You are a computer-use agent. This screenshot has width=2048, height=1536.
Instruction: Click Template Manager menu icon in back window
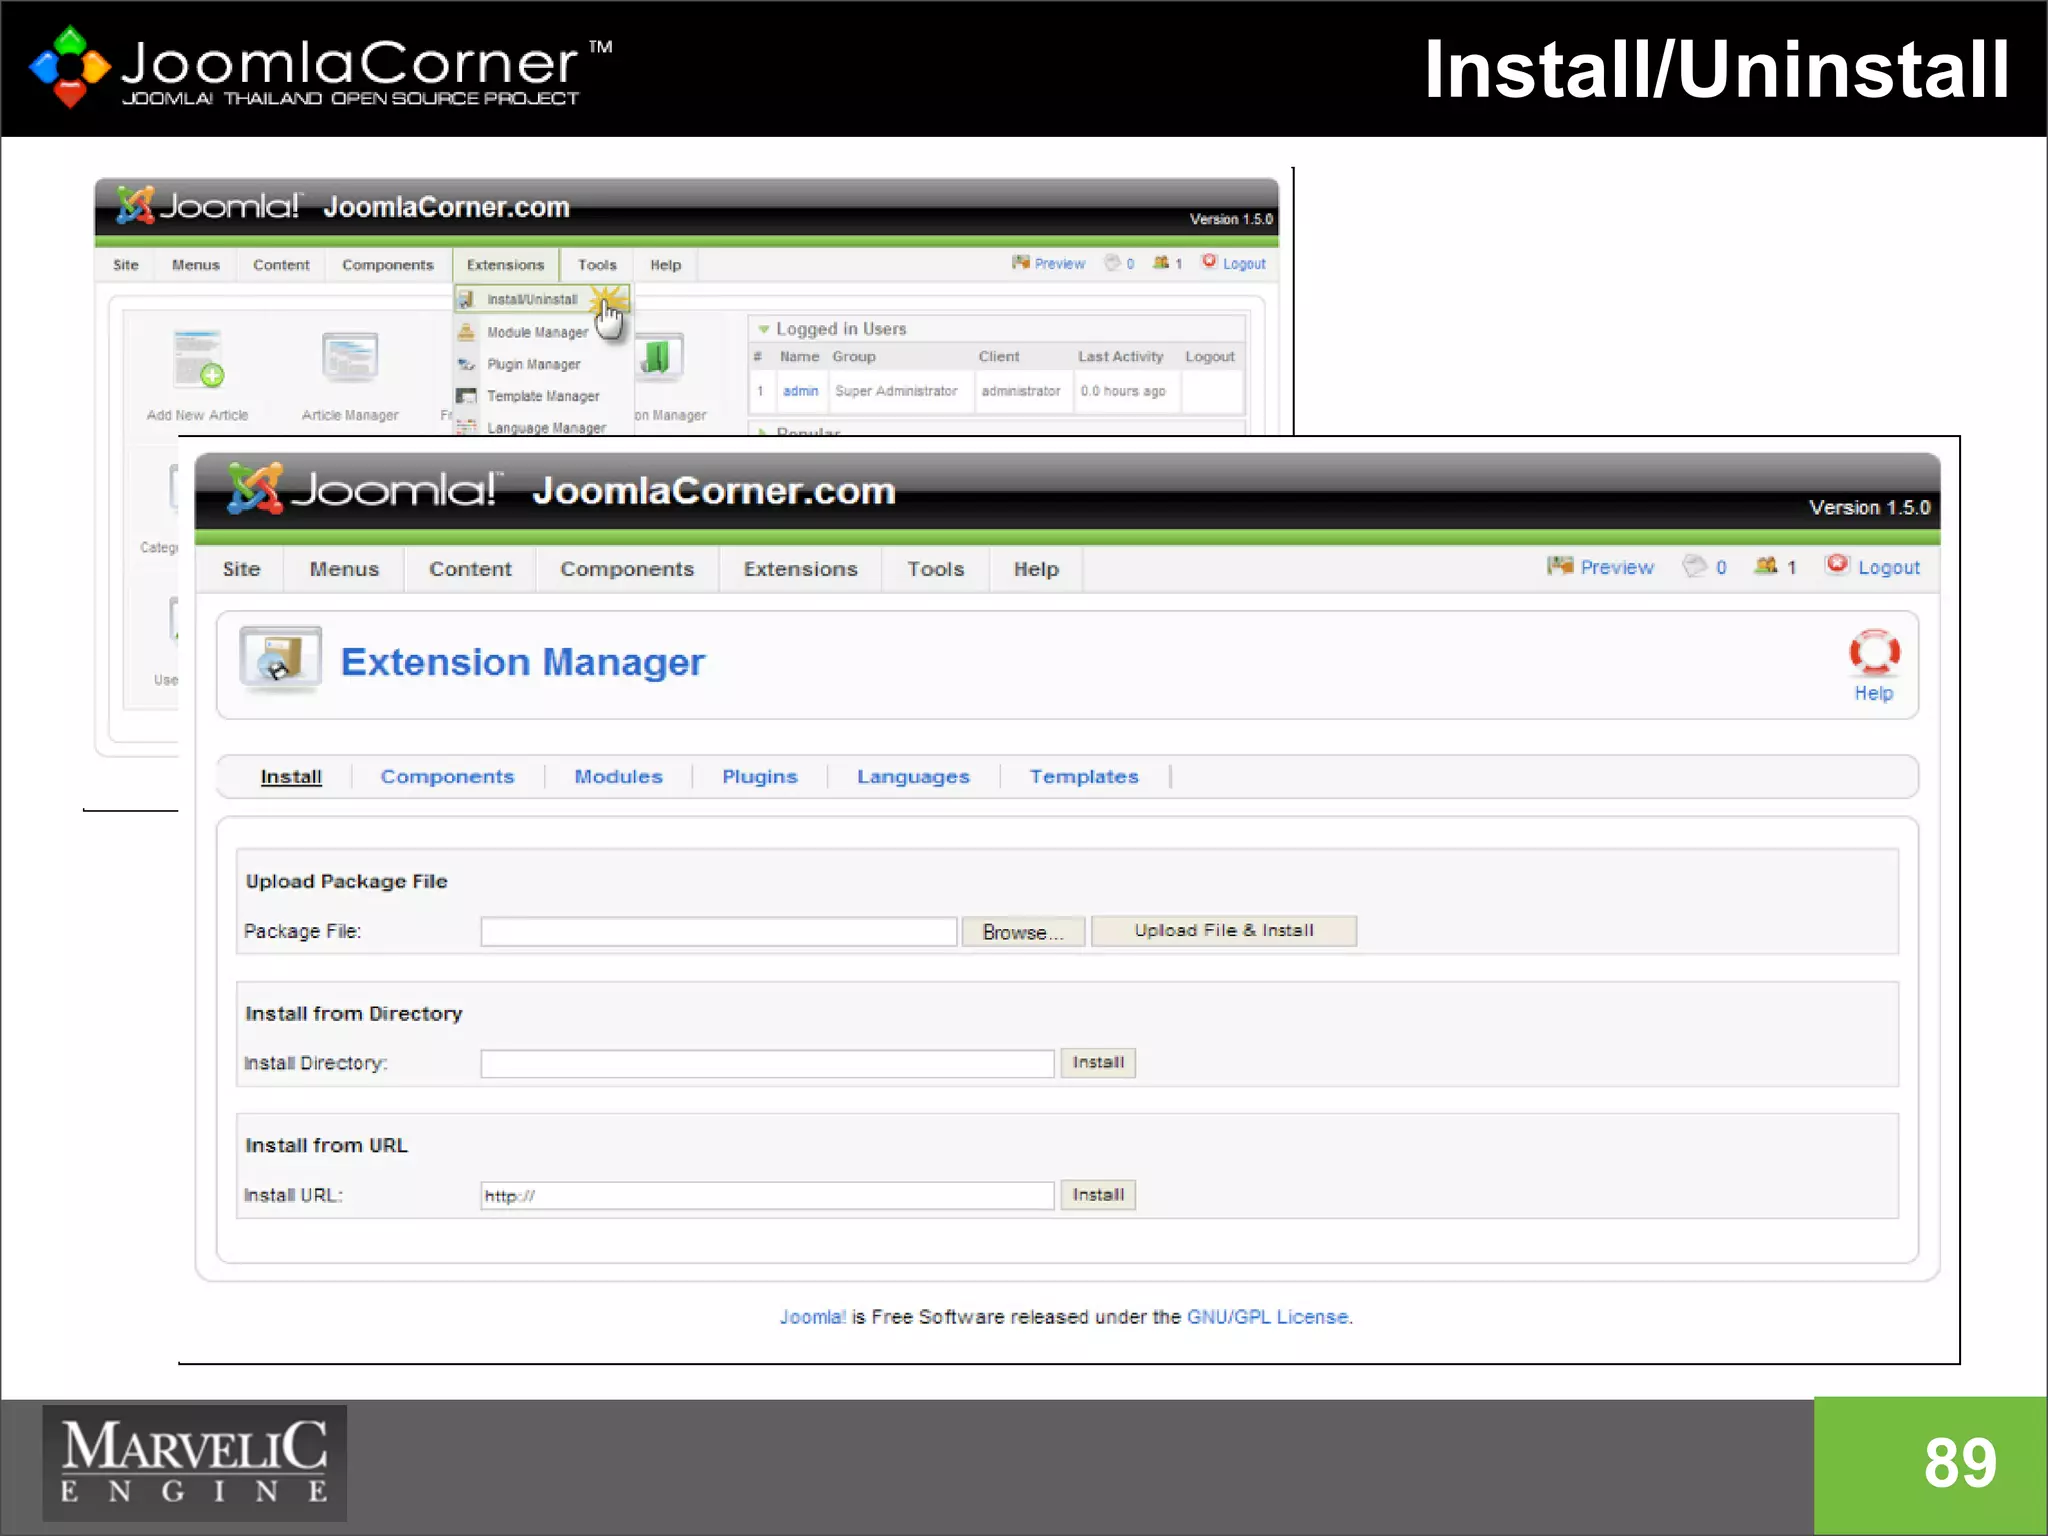(466, 396)
